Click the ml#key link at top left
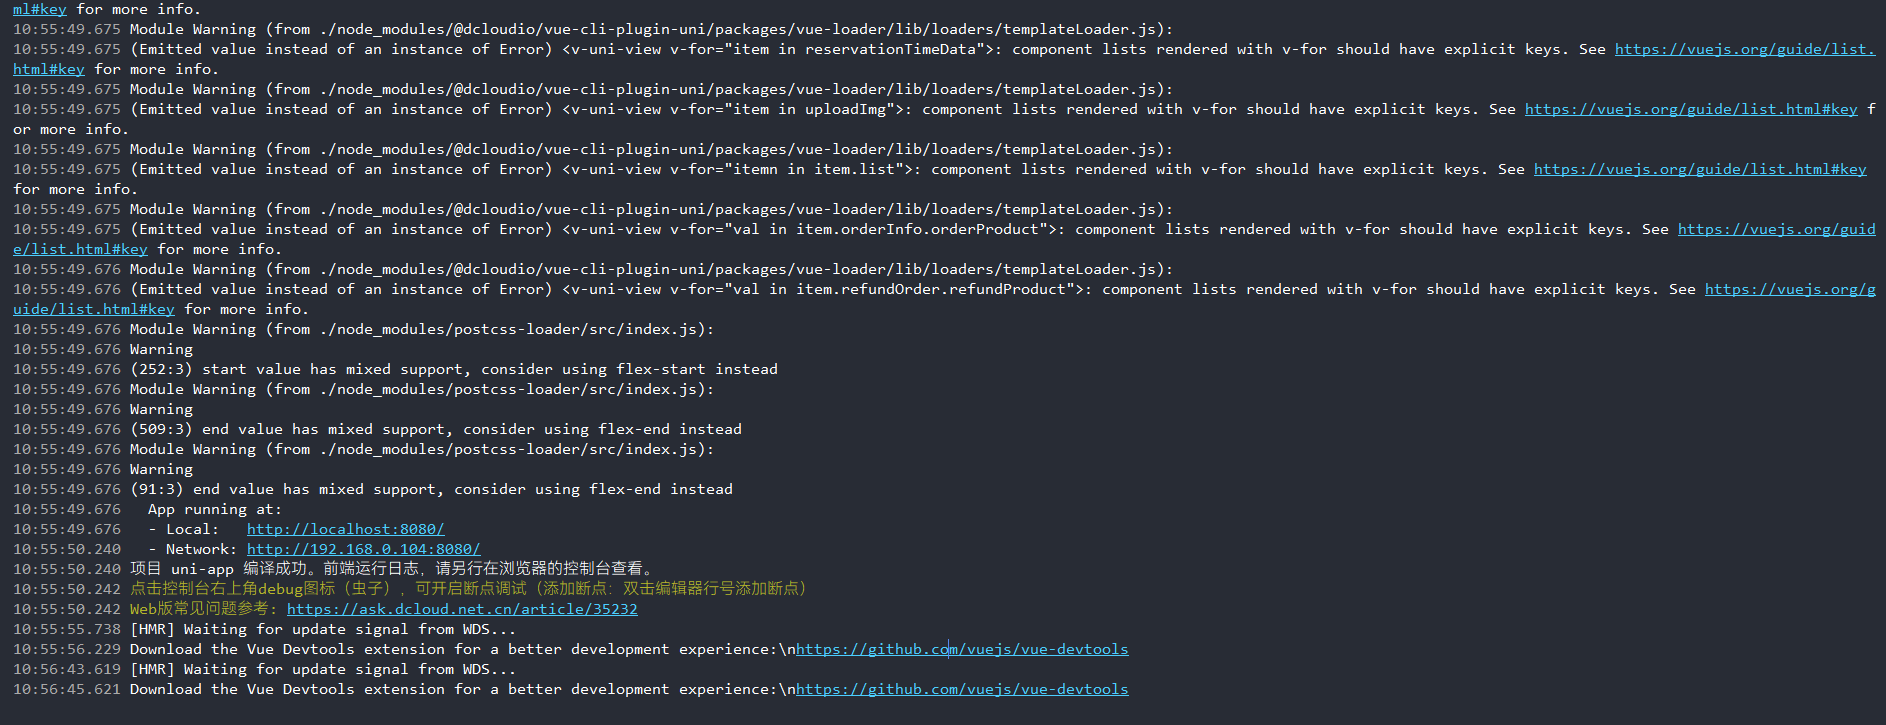Image resolution: width=1886 pixels, height=725 pixels. tap(40, 9)
